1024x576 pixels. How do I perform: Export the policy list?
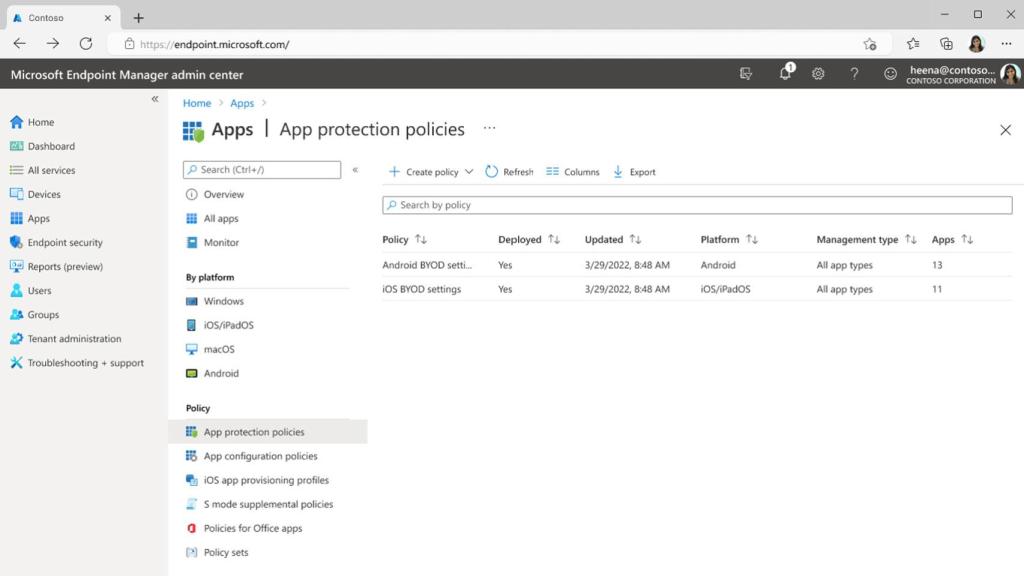point(634,172)
